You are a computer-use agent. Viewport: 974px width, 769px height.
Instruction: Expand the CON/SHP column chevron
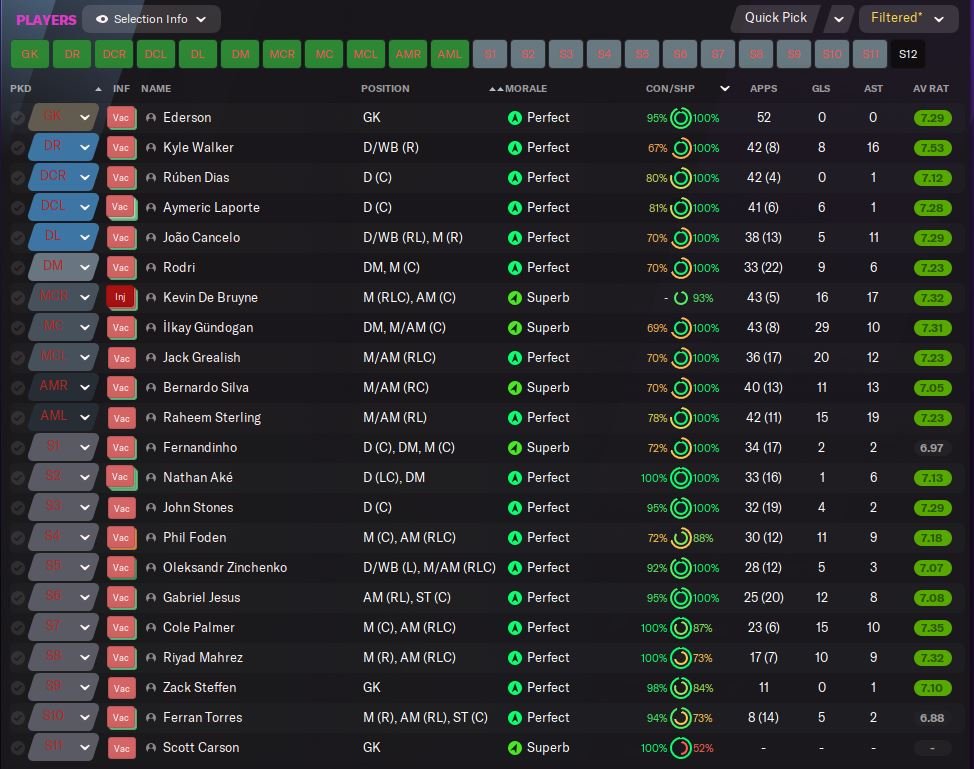point(724,89)
